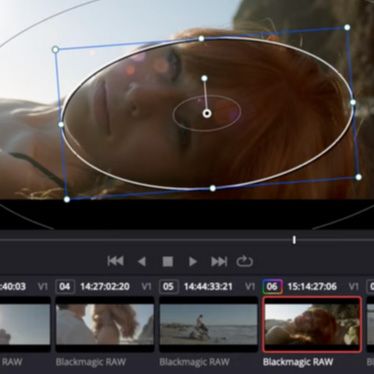Click clip number 04 badge
This screenshot has height=374, width=374.
(x=65, y=286)
